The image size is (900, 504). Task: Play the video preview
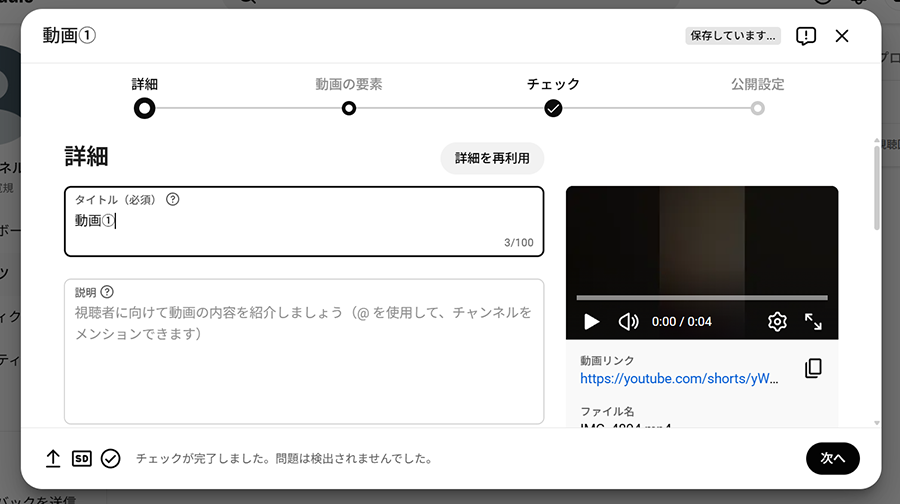591,322
